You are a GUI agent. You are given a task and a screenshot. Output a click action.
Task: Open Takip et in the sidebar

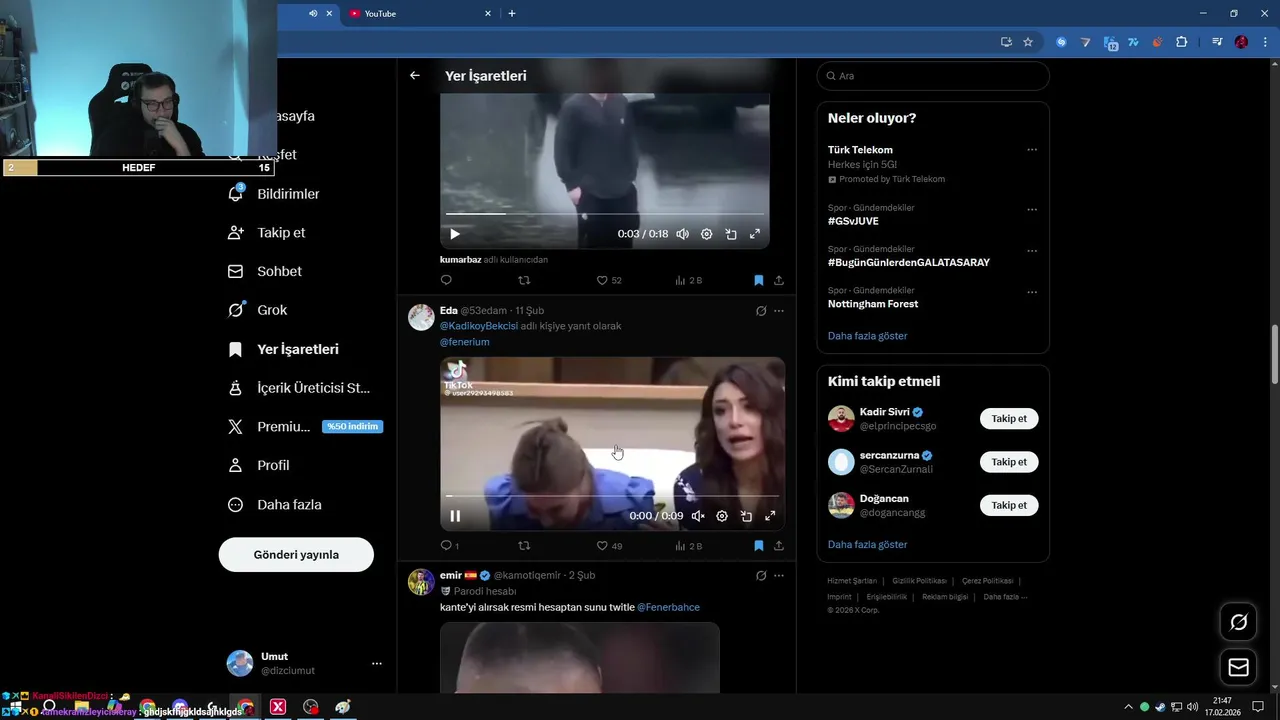click(x=267, y=232)
